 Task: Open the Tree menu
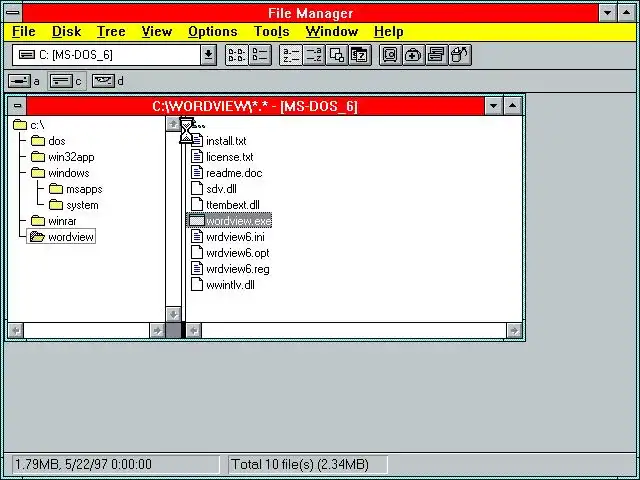pyautogui.click(x=111, y=32)
